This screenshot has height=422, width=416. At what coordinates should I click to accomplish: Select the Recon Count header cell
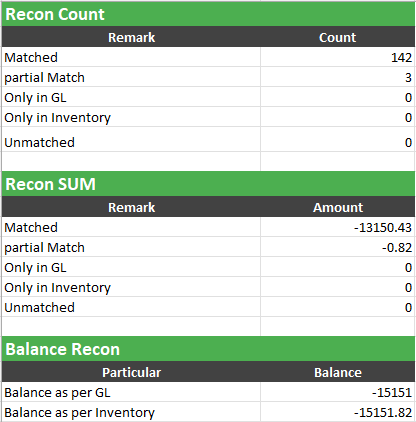pos(208,14)
